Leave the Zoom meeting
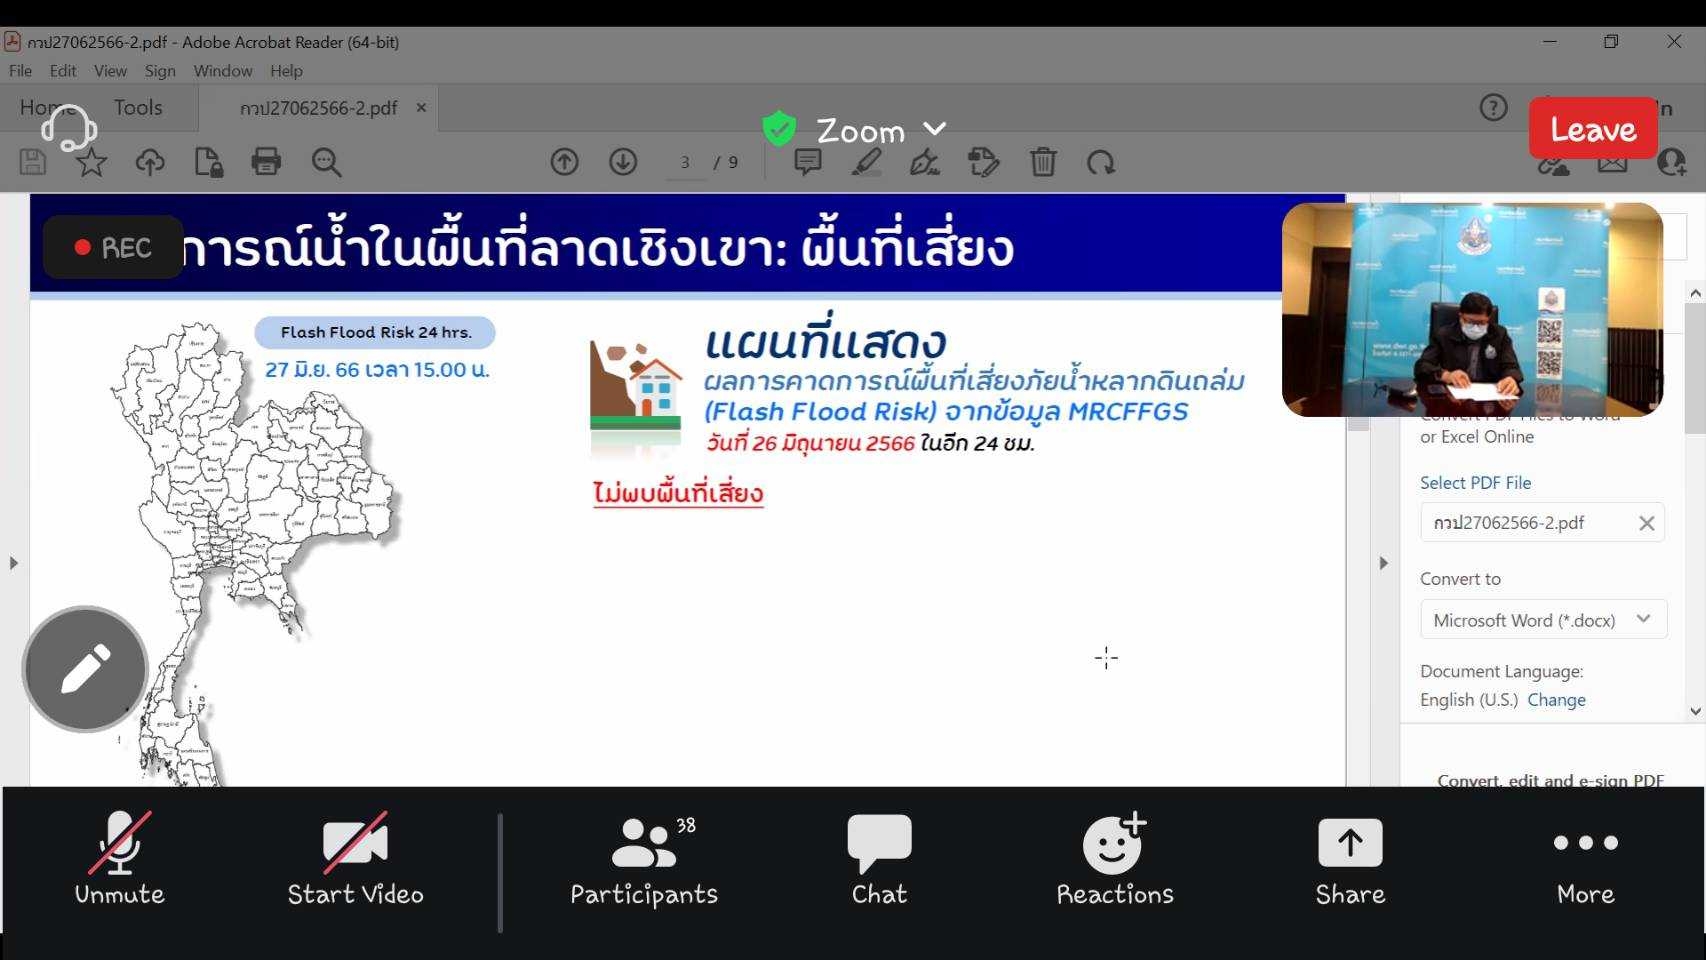Image resolution: width=1706 pixels, height=960 pixels. (1593, 129)
